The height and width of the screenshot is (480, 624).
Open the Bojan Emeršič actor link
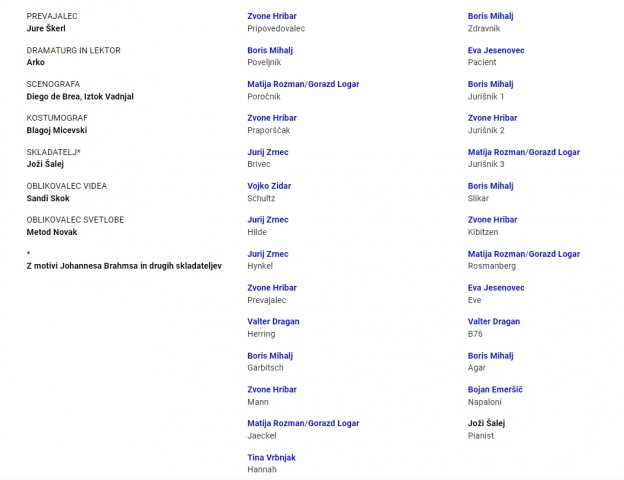coord(495,390)
